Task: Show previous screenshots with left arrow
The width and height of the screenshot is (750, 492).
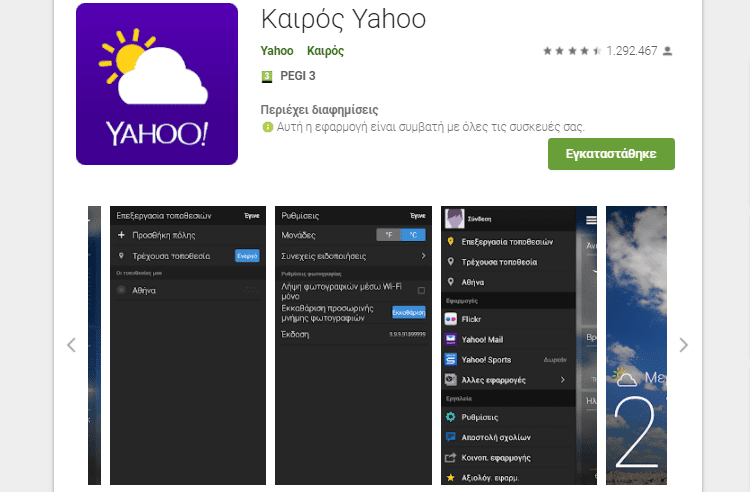Action: [71, 345]
